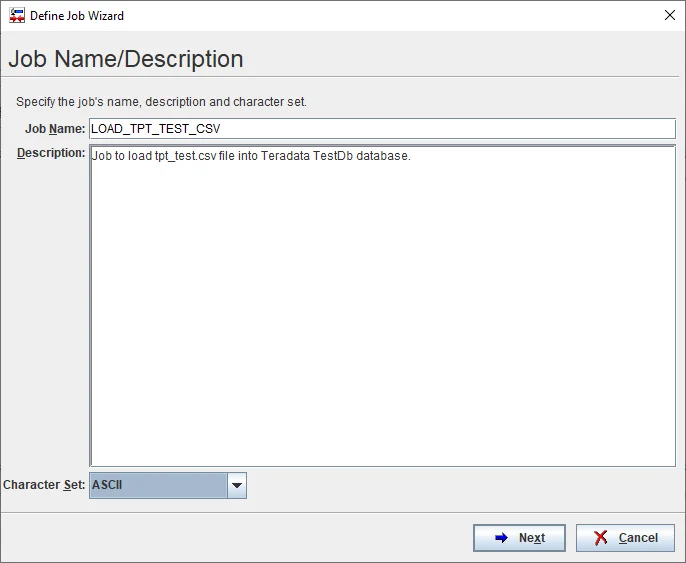The width and height of the screenshot is (686, 563).
Task: Click the "Specify the job's name" instruction text
Action: [x=161, y=102]
